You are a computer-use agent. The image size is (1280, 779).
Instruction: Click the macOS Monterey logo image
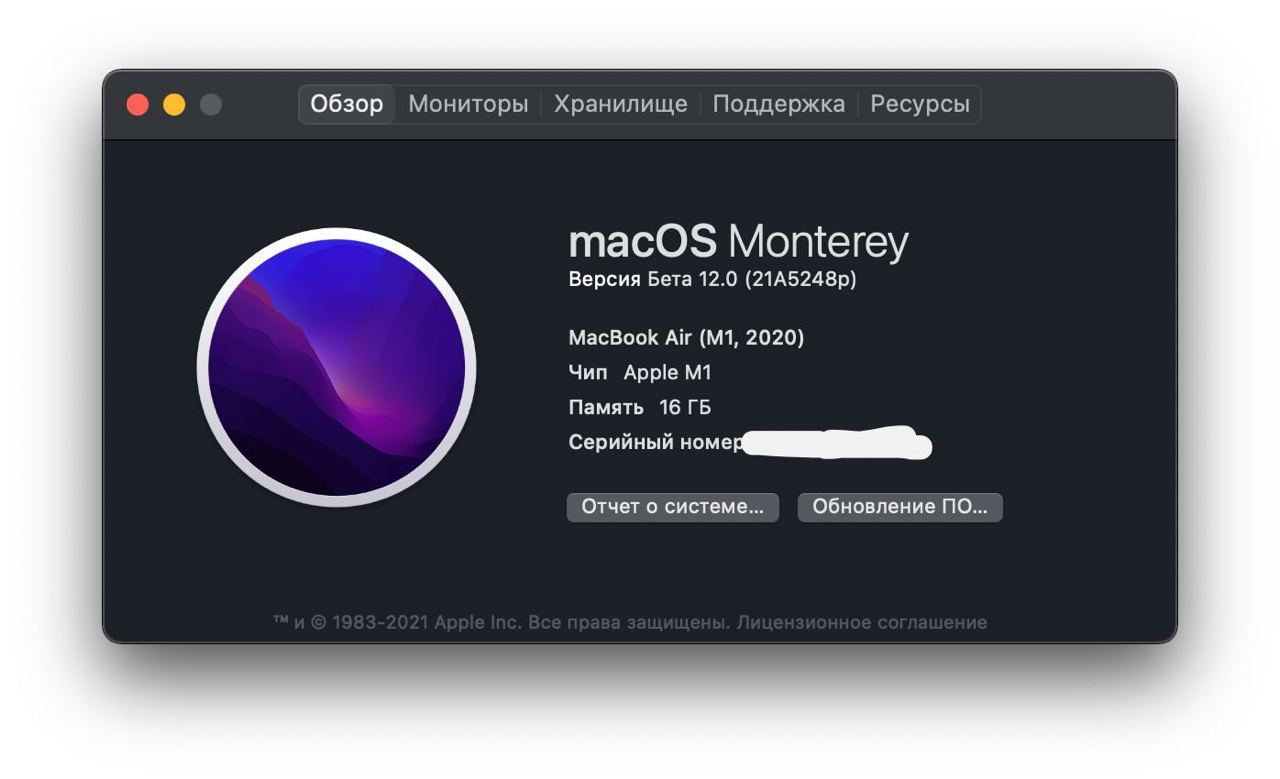(337, 367)
